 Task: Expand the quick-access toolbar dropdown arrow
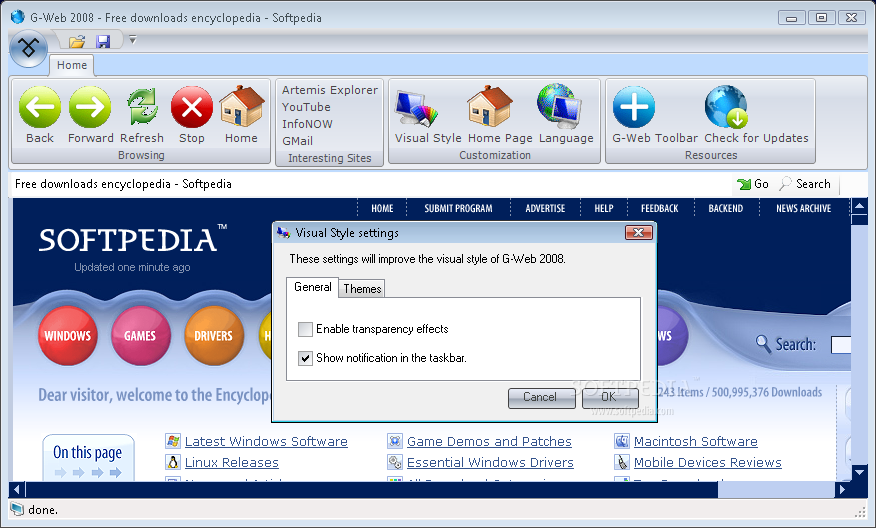[132, 40]
